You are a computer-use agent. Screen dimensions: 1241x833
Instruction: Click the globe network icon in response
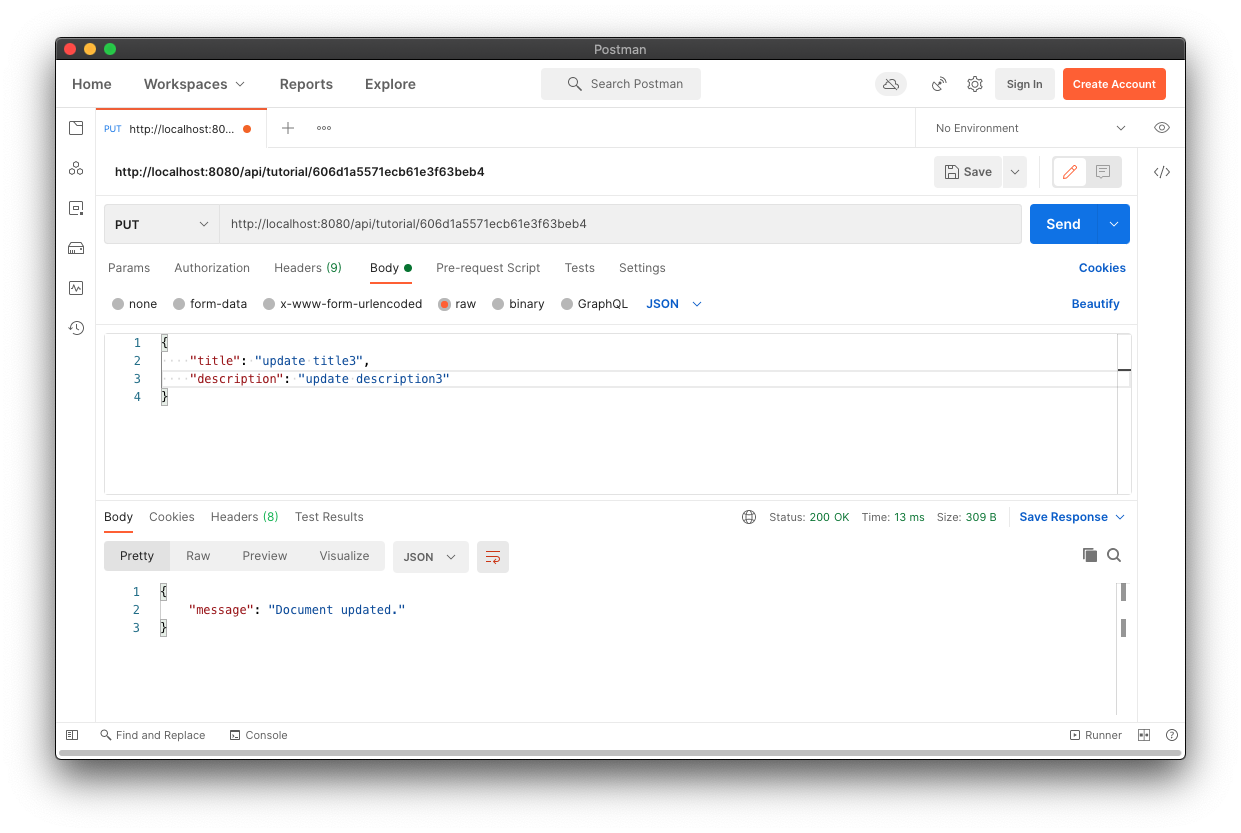749,517
